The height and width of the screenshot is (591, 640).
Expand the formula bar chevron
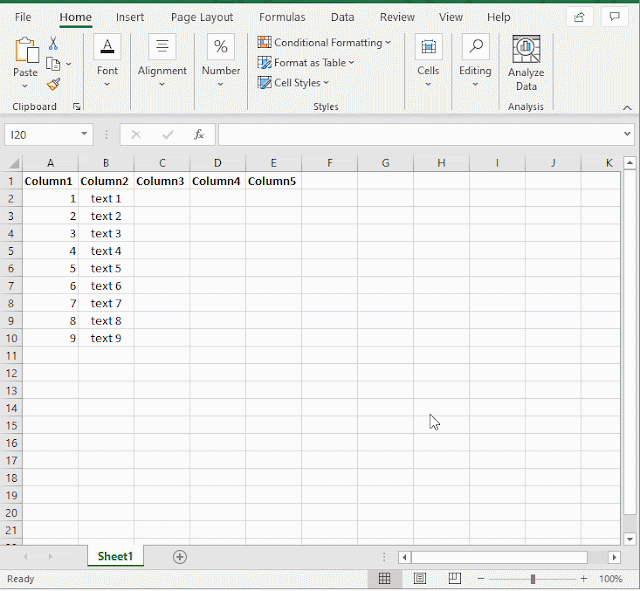pos(627,134)
